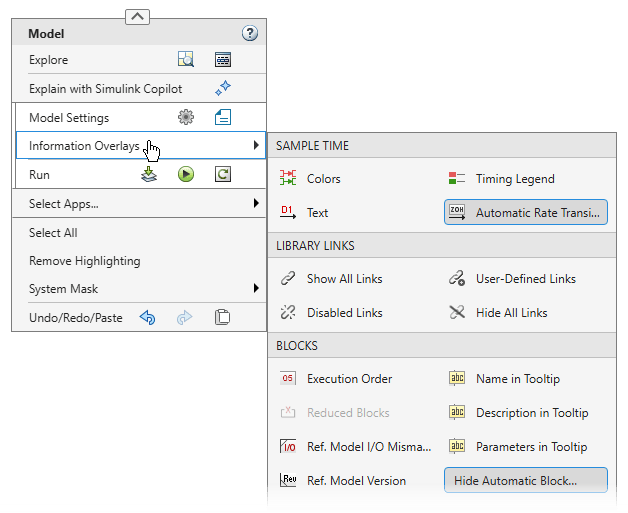Click Explore menu label
The height and width of the screenshot is (513, 628).
tap(48, 60)
